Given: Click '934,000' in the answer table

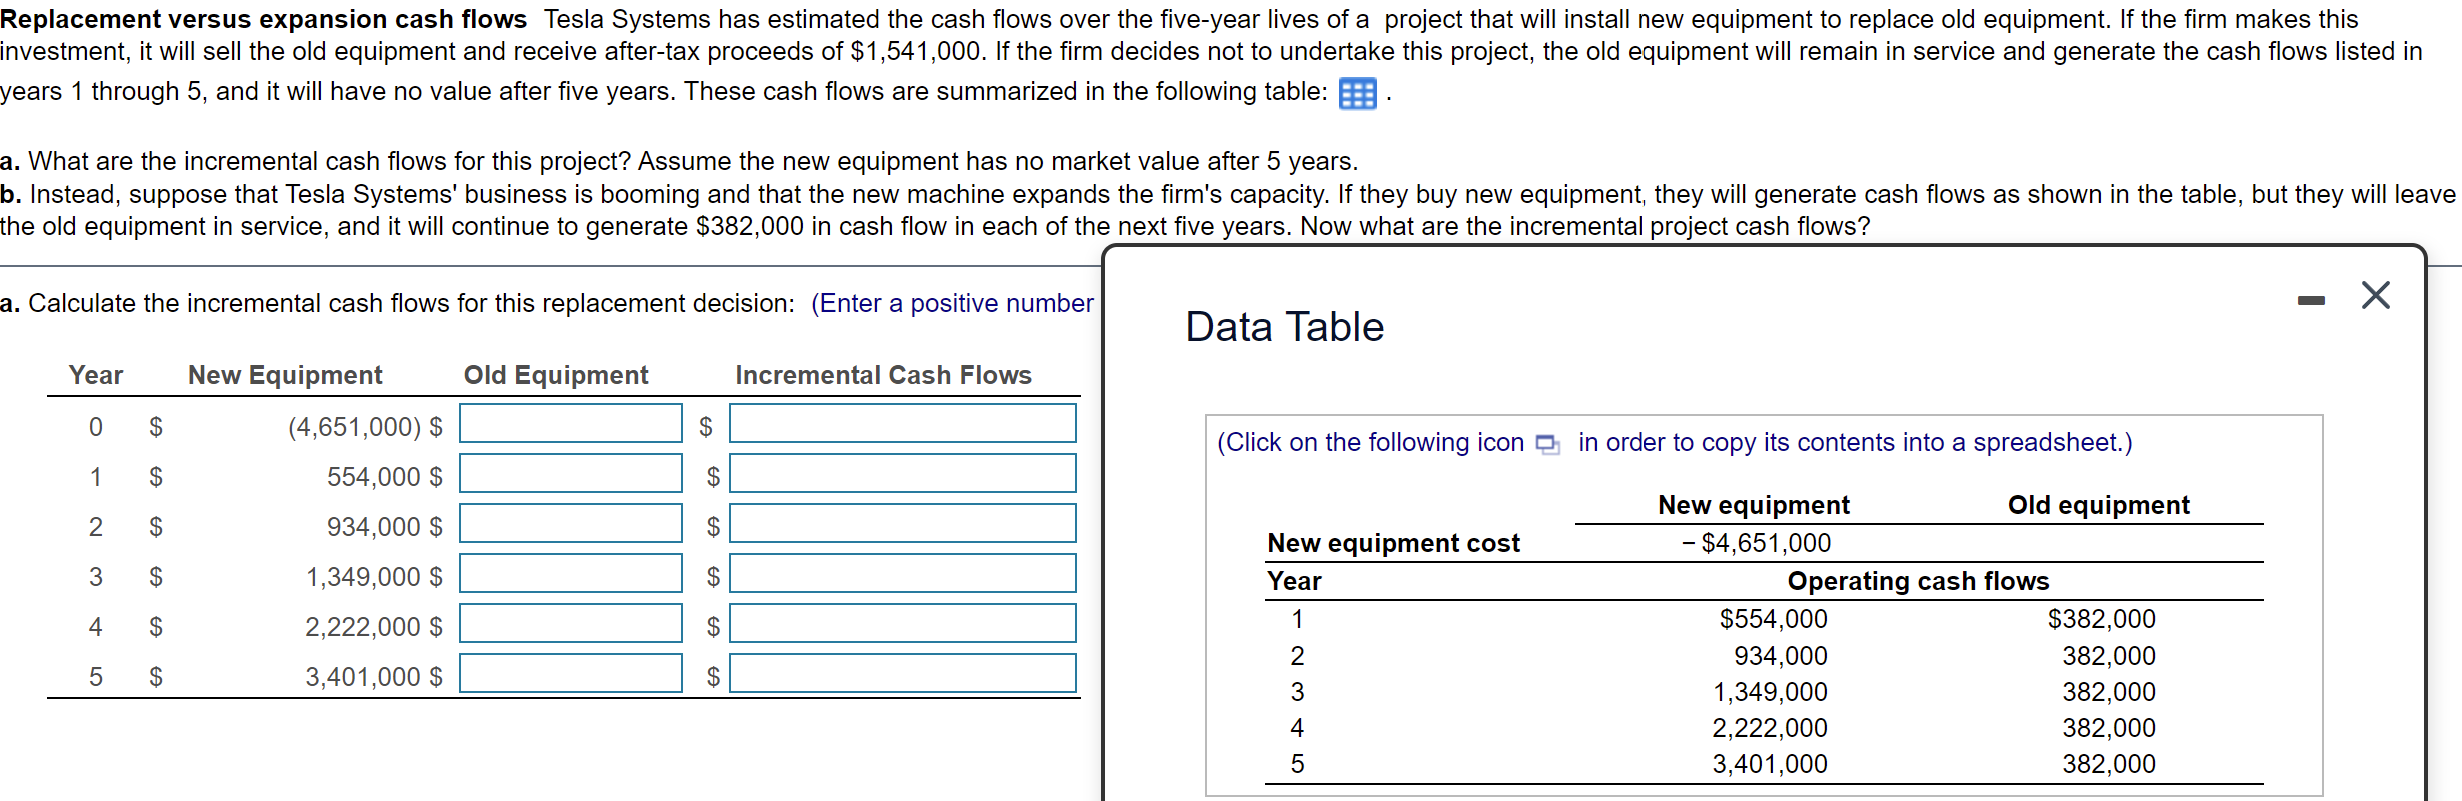Looking at the screenshot, I should pos(374,527).
